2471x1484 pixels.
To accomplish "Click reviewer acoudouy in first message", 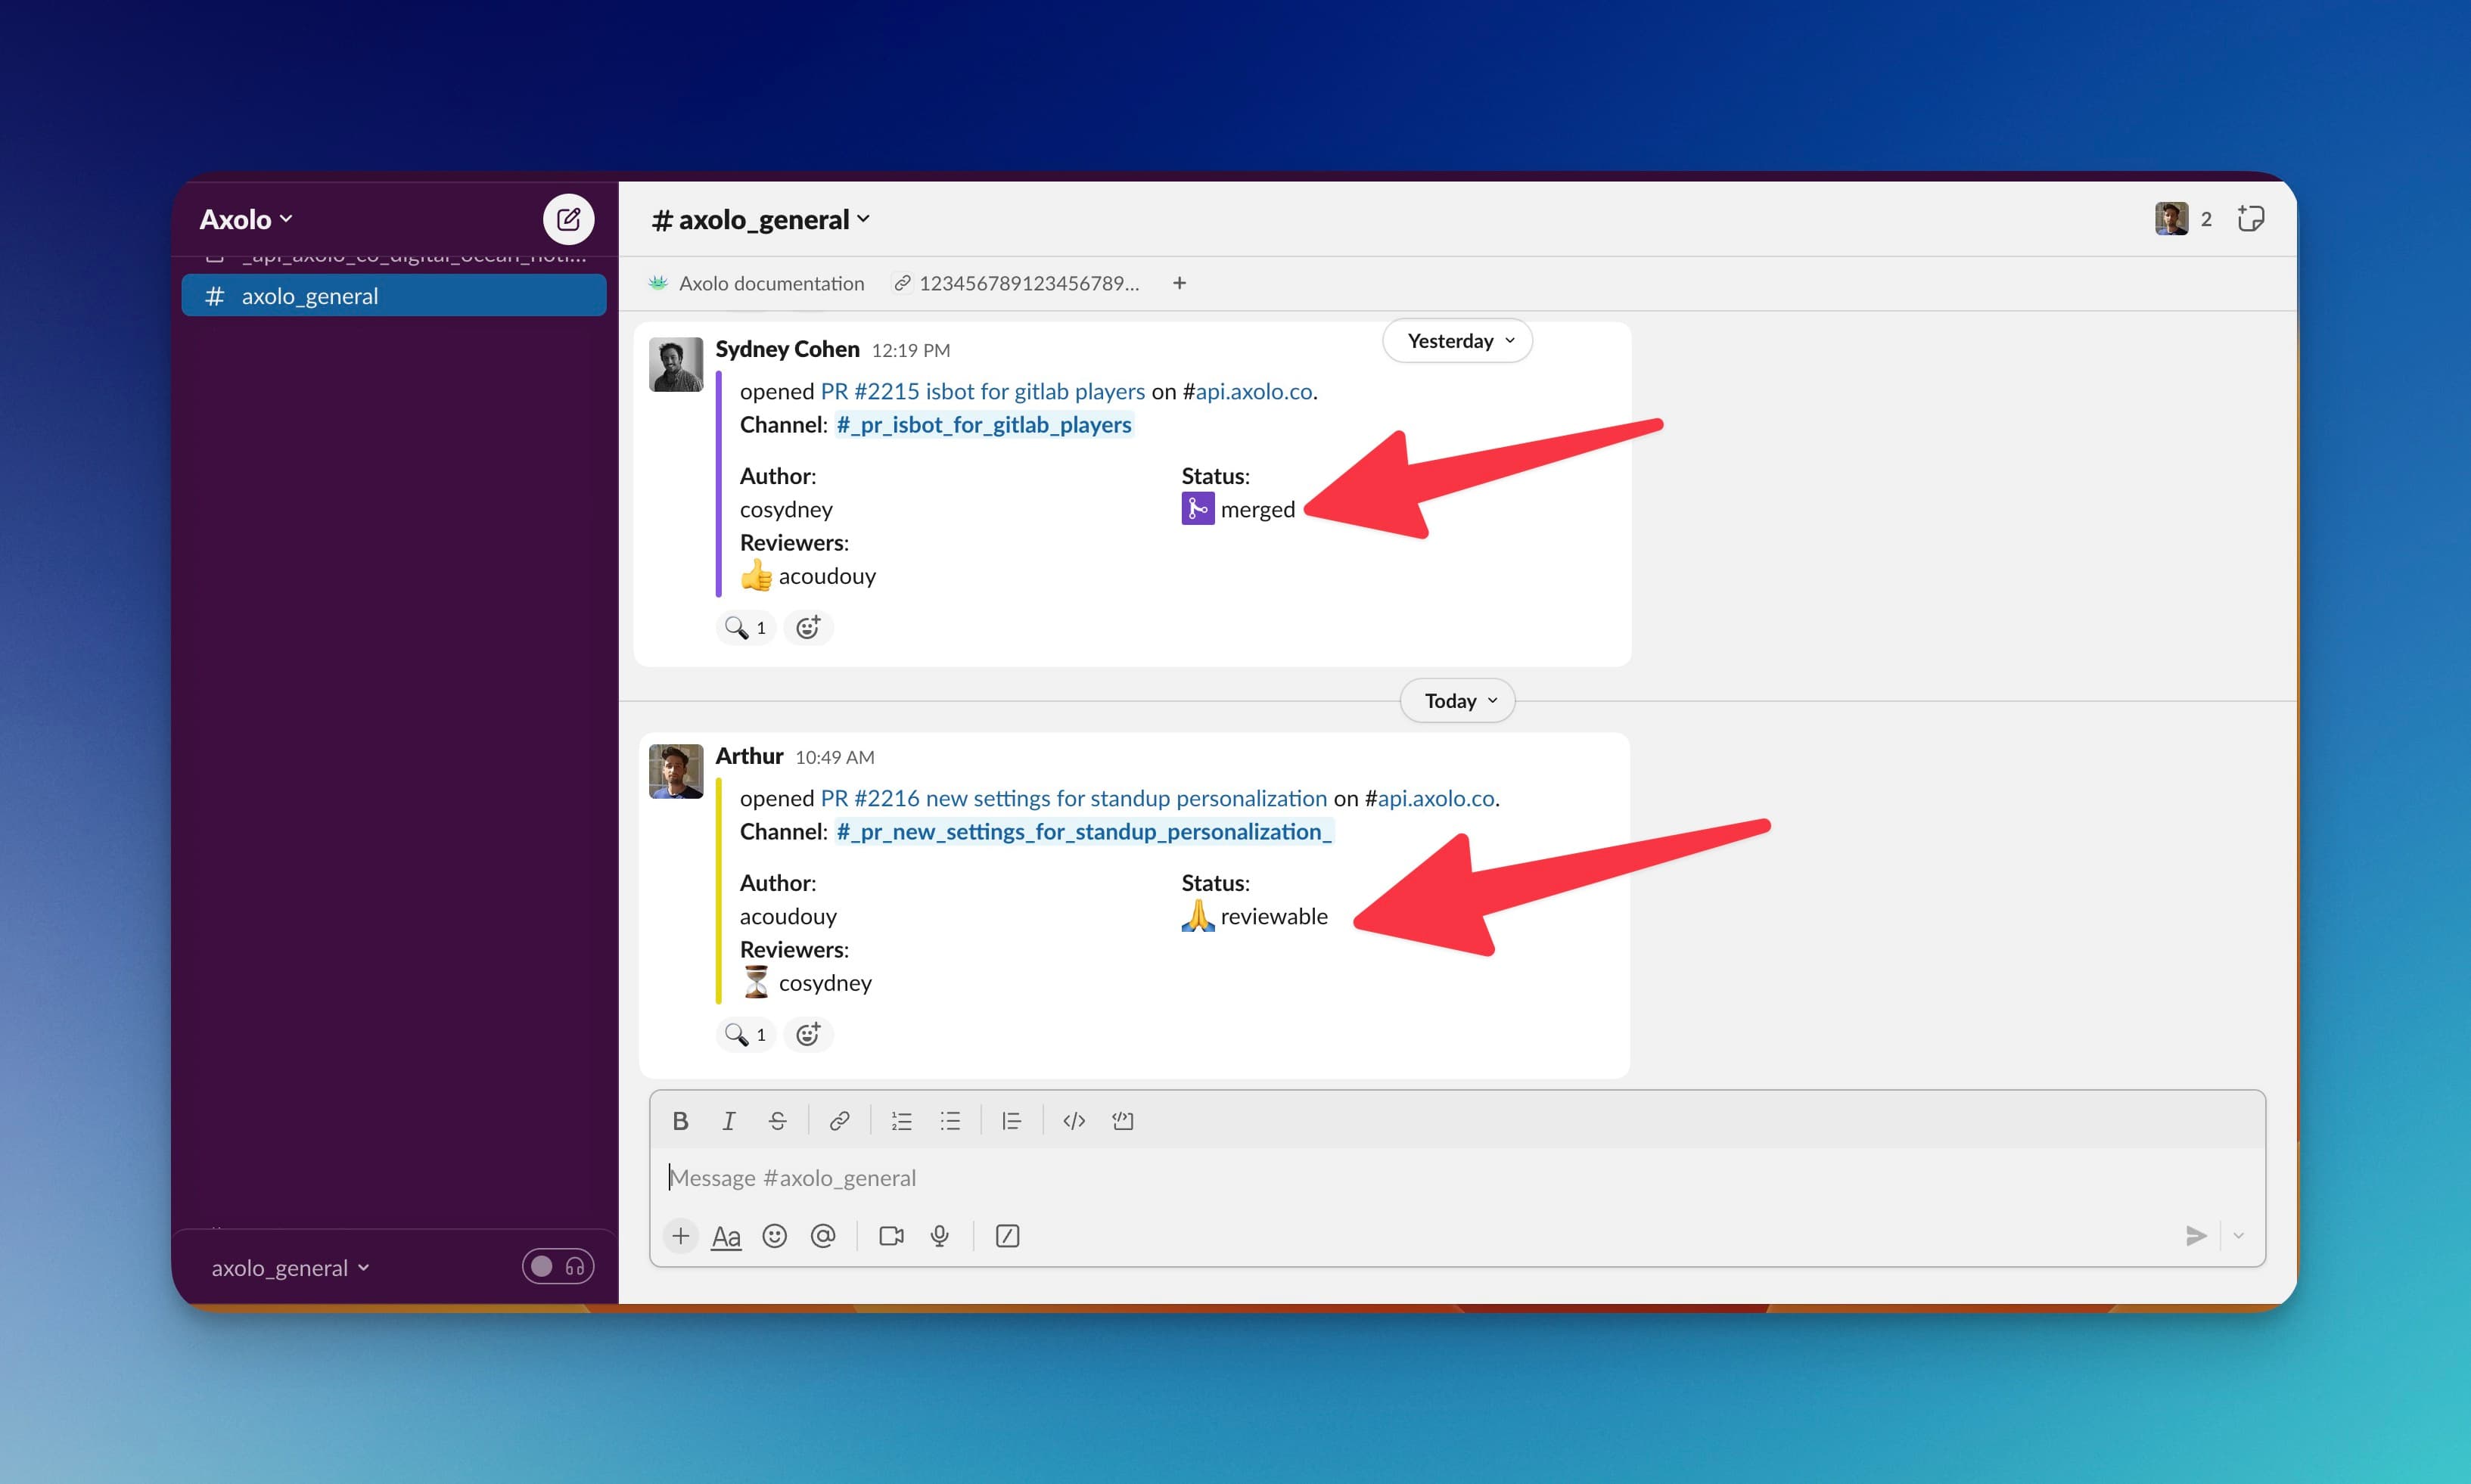I will 827,576.
